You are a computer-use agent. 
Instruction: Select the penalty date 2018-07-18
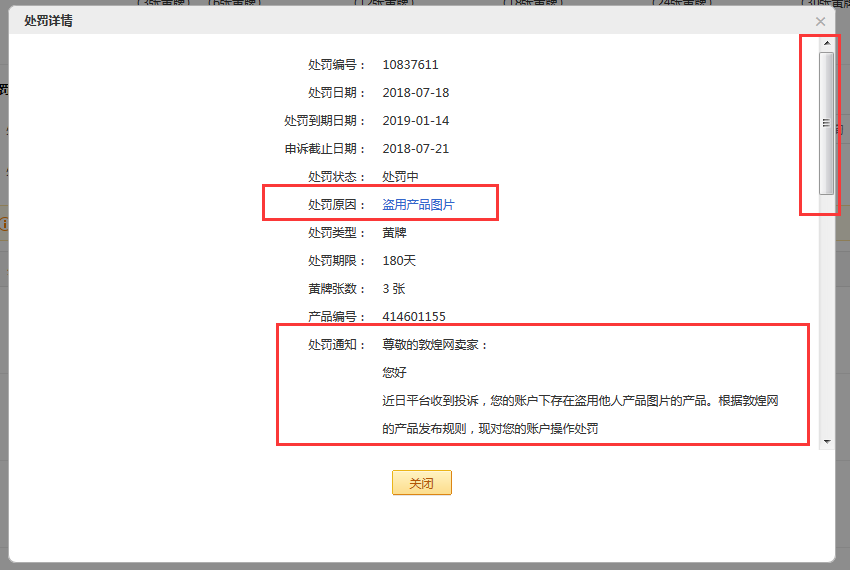click(x=416, y=93)
